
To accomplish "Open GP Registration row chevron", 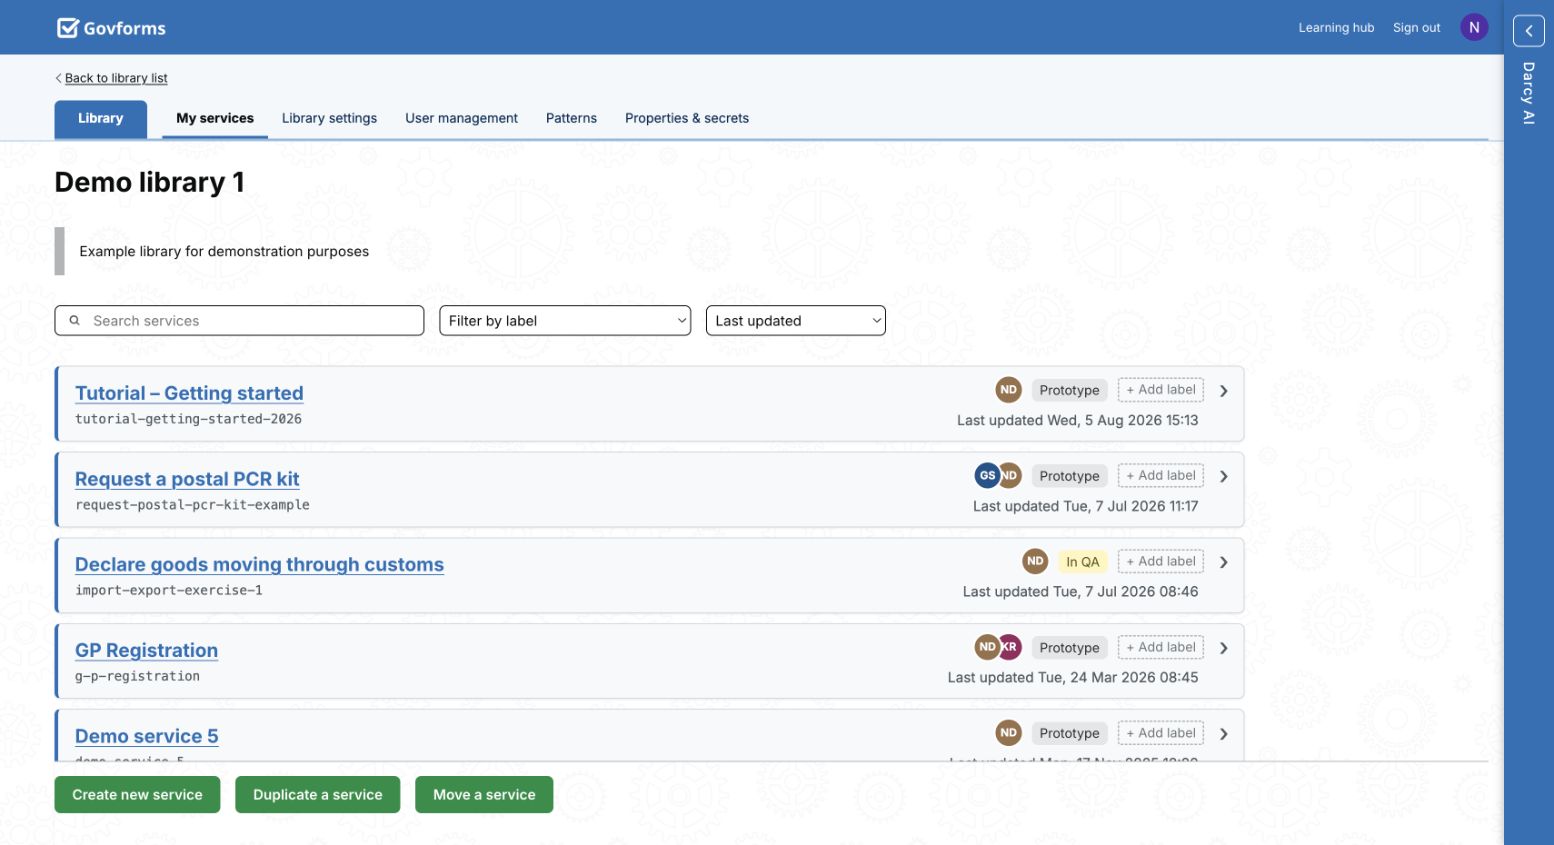I will point(1223,648).
